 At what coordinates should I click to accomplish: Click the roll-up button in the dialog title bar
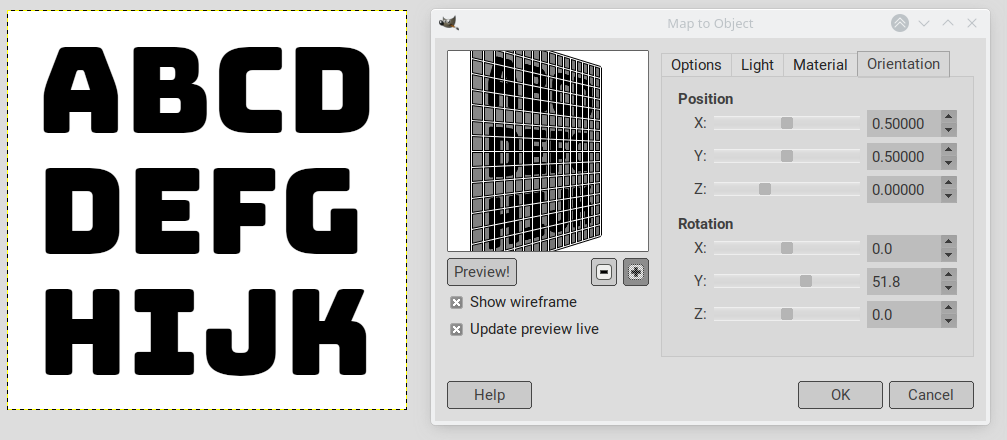900,23
